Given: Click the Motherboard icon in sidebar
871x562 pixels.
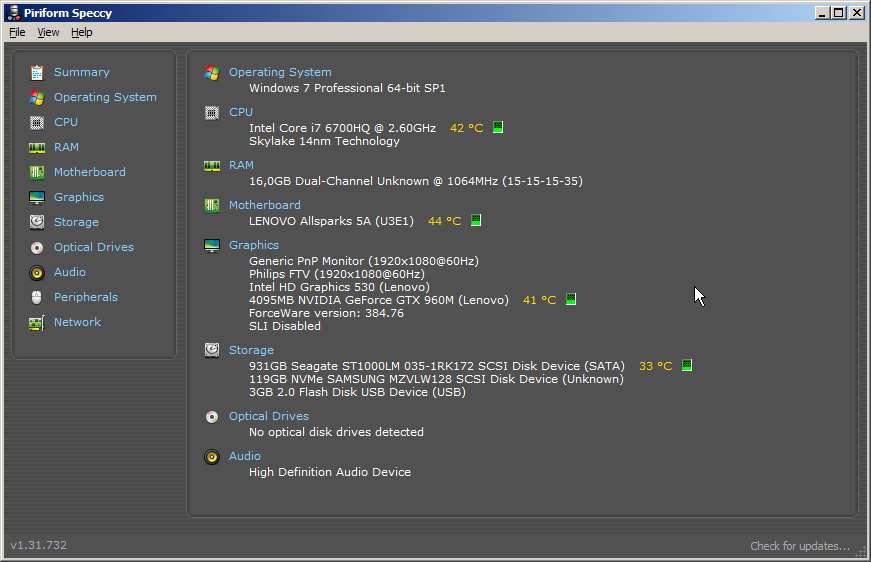Looking at the screenshot, I should coord(37,173).
